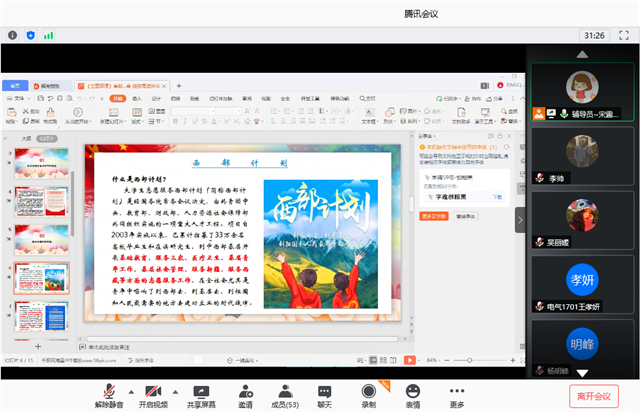The width and height of the screenshot is (640, 413).
Task: Open the Invite (邀请) option
Action: point(245,395)
